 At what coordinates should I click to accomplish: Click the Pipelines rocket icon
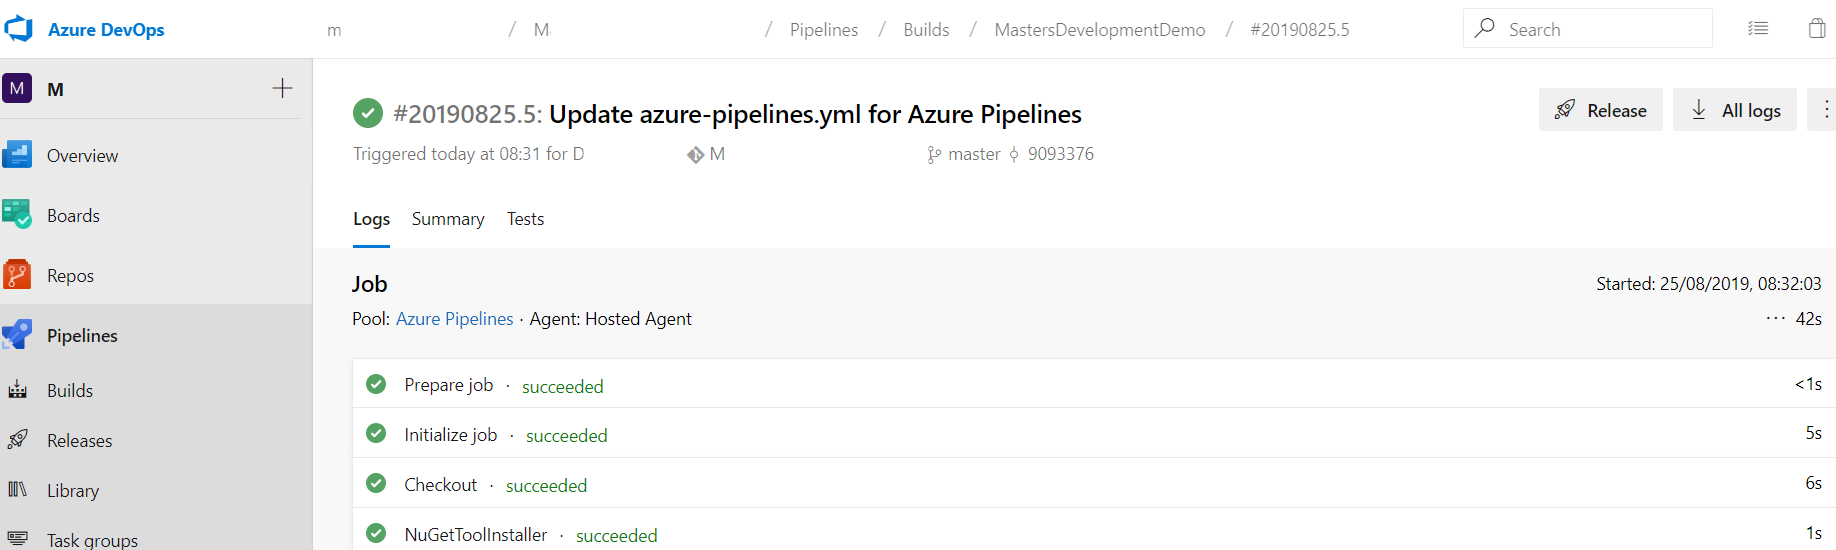pos(17,334)
